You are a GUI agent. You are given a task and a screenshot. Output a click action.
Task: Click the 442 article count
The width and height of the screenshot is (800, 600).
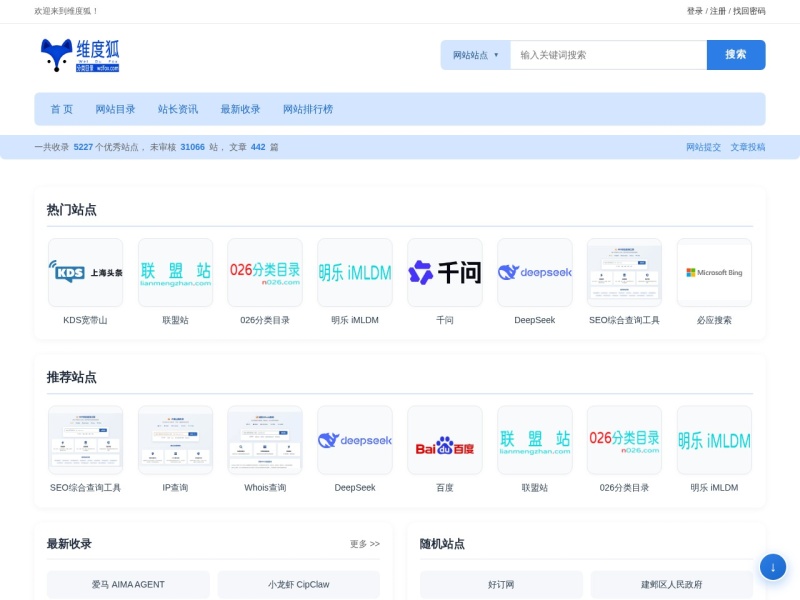click(x=258, y=147)
